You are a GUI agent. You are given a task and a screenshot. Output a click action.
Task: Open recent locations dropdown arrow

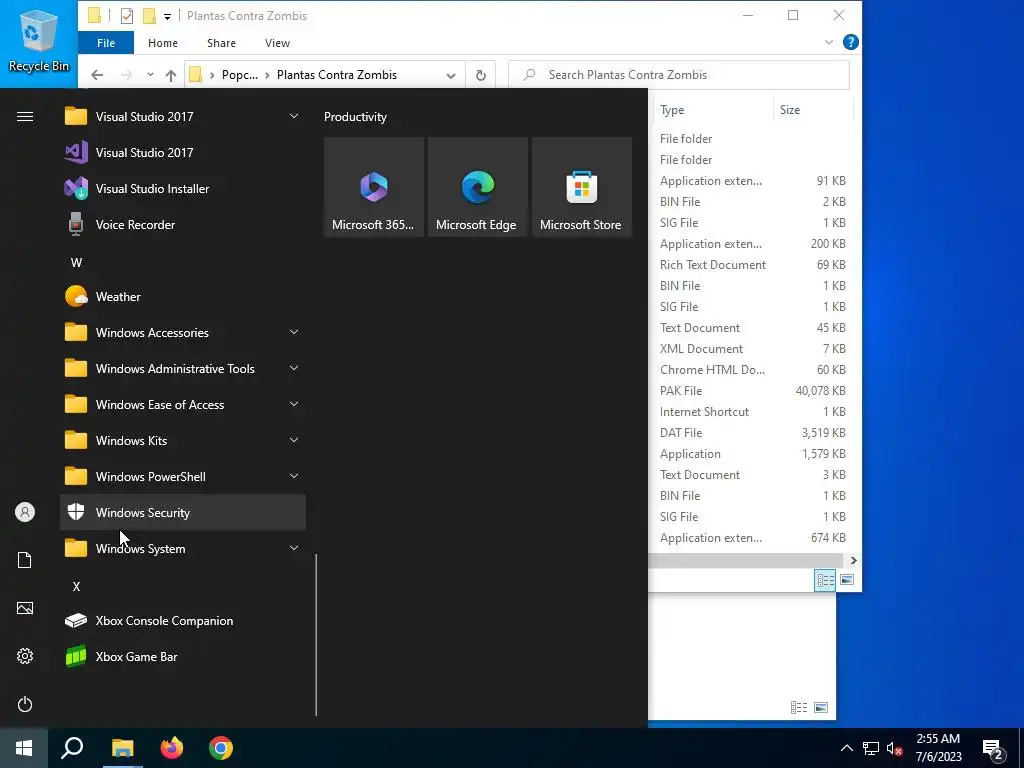(150, 75)
